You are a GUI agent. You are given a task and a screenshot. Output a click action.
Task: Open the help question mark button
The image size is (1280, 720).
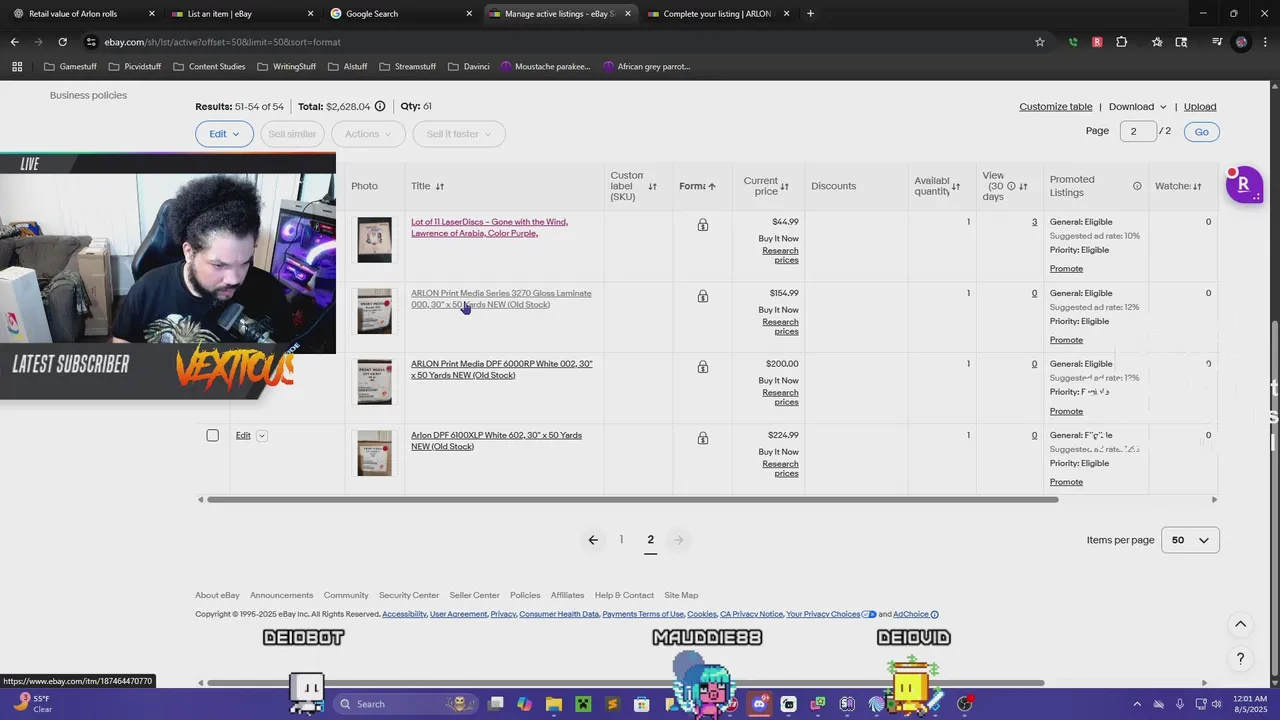[1240, 658]
